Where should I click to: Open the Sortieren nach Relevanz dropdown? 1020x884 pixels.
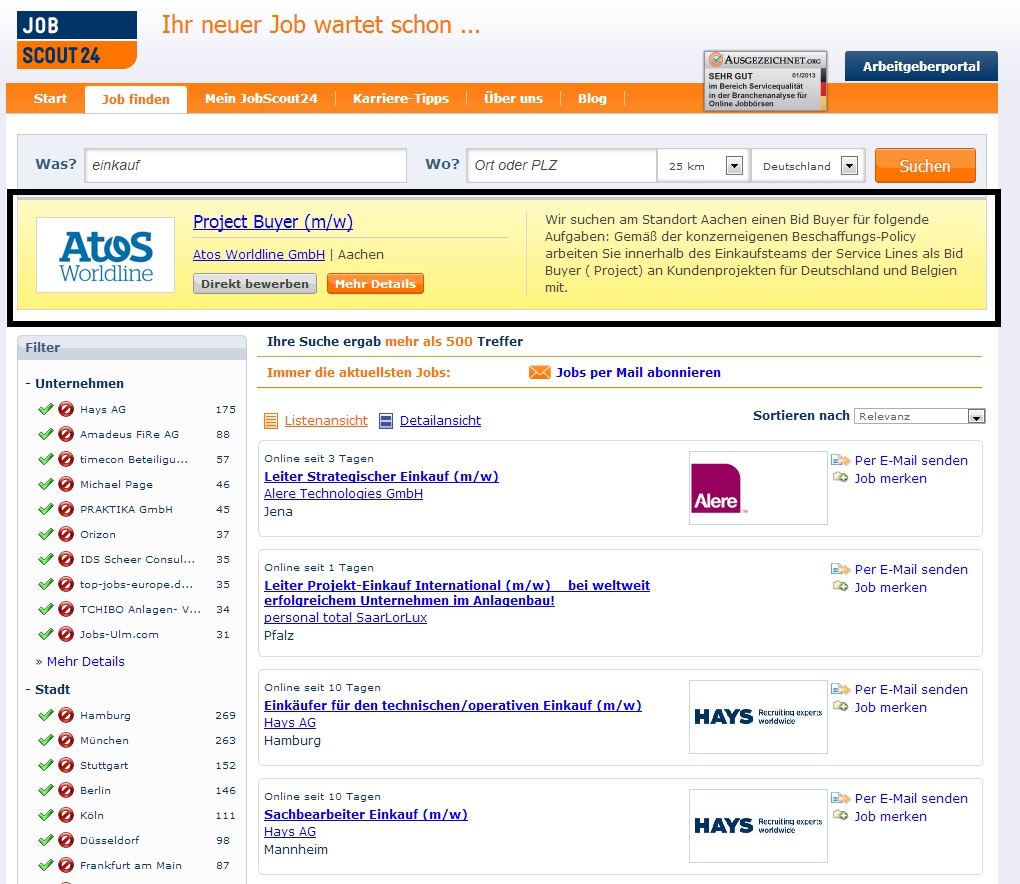coord(976,416)
